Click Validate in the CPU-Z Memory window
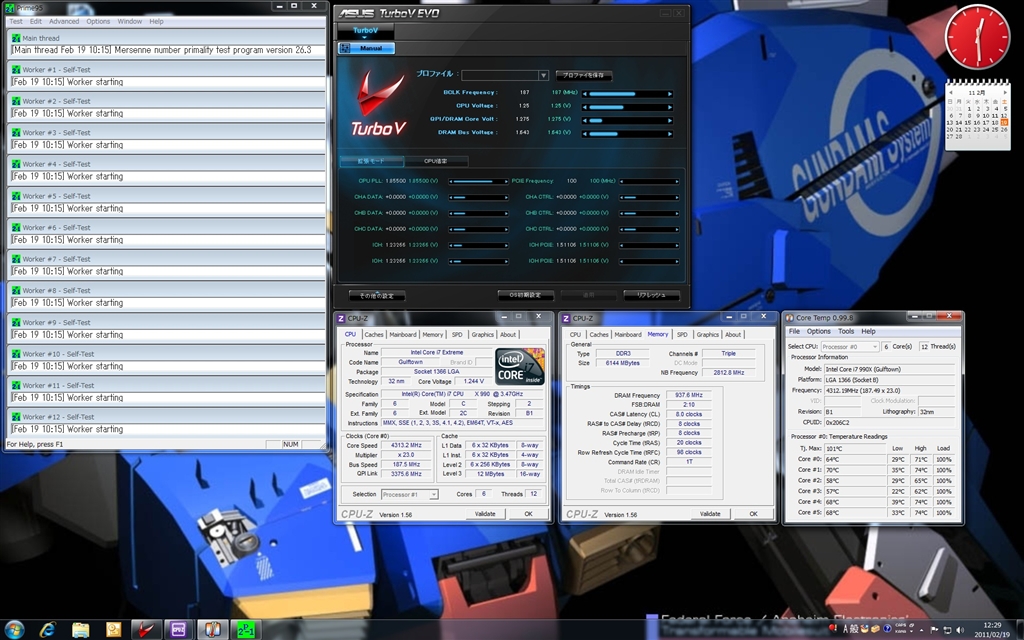This screenshot has height=640, width=1024. click(710, 513)
